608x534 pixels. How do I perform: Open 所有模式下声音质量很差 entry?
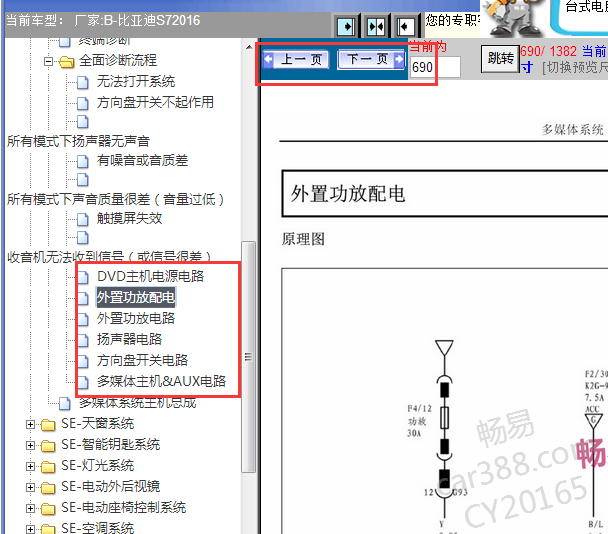116,199
